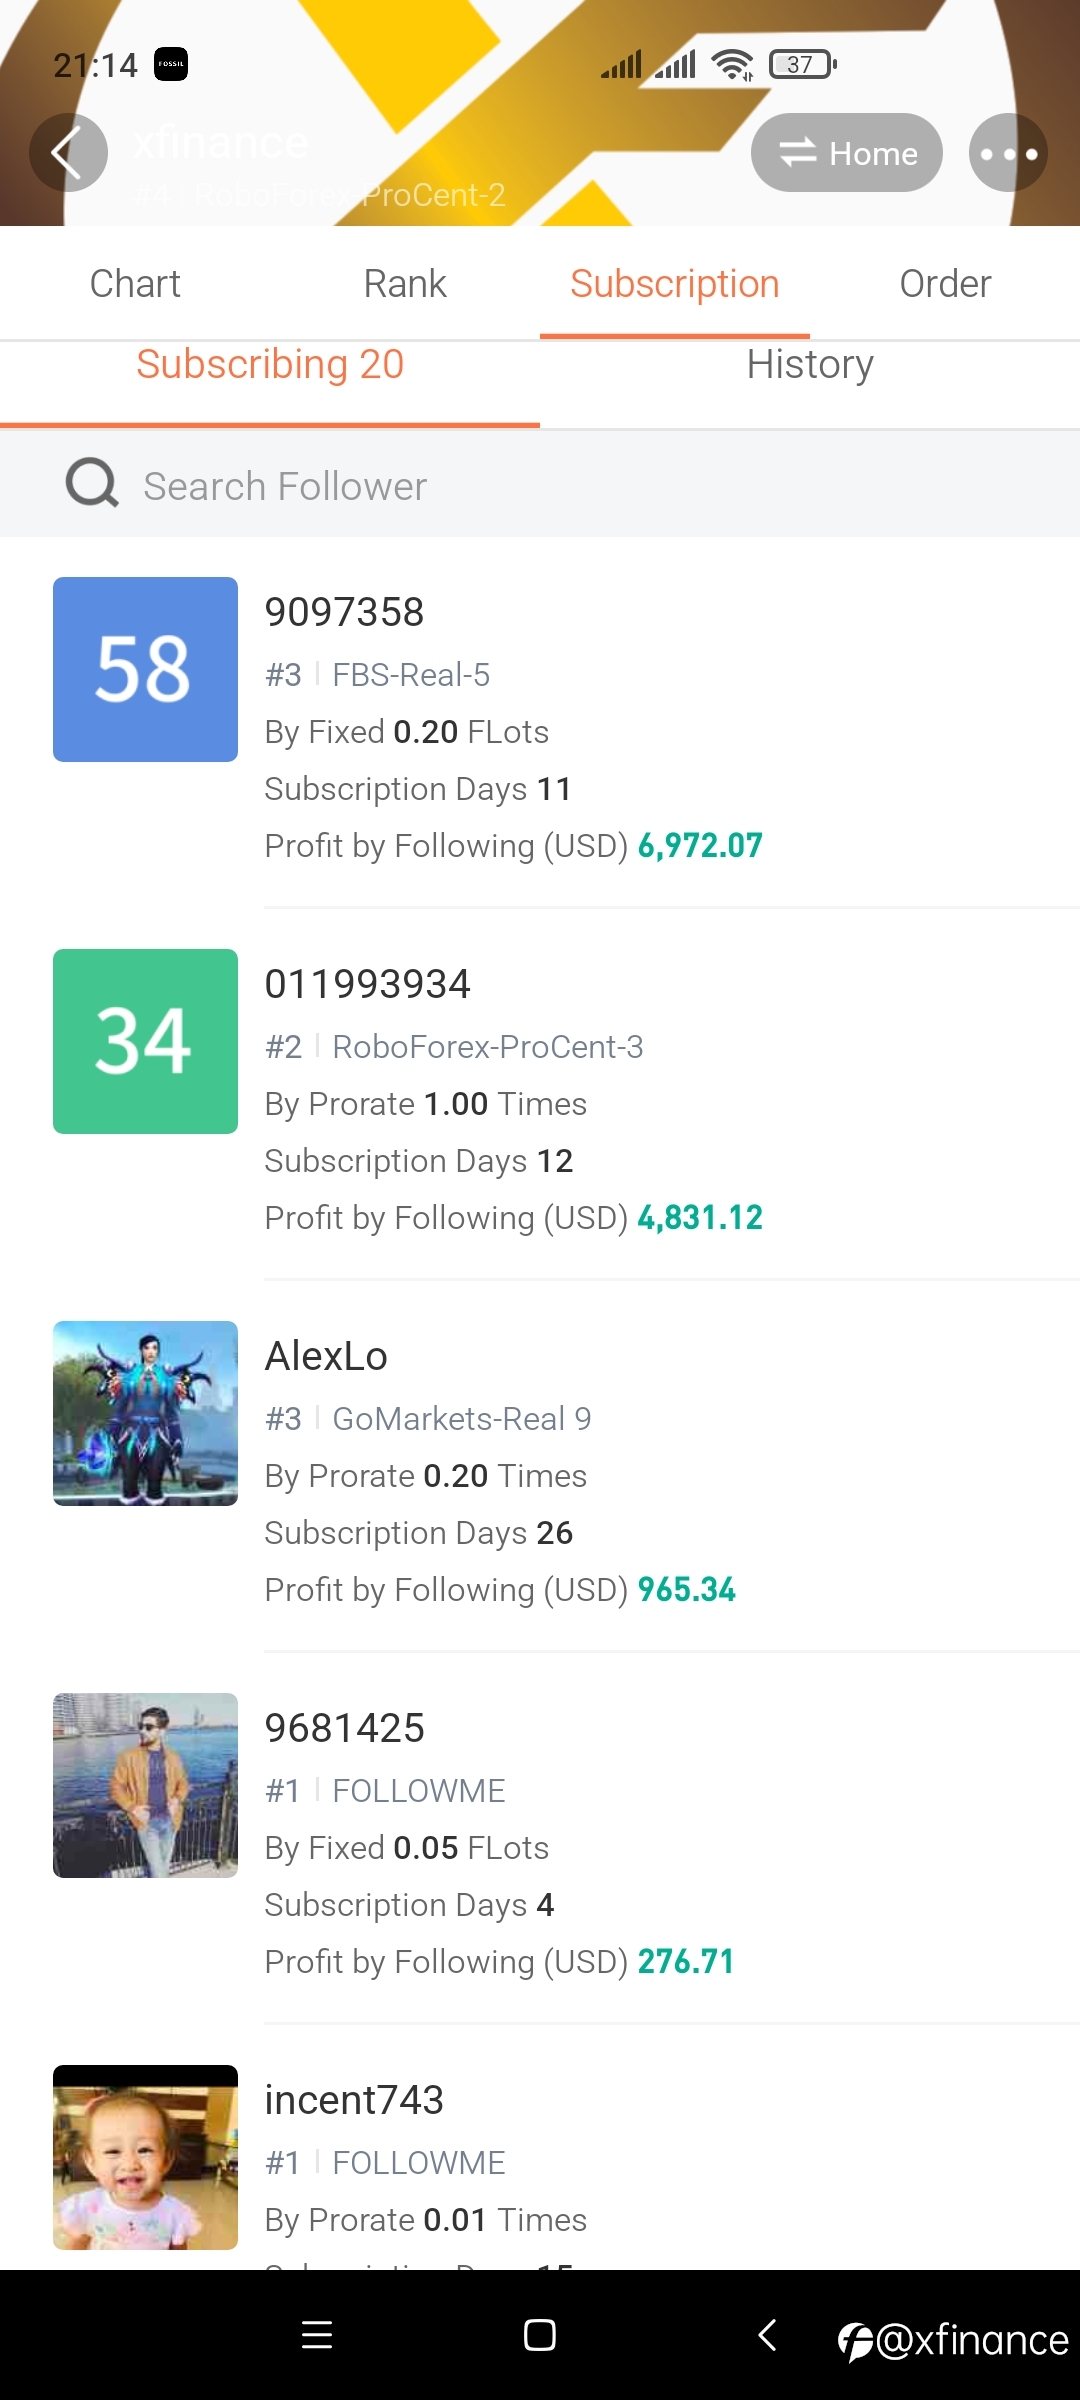Tap the search magnifier icon
The height and width of the screenshot is (2400, 1080).
click(x=92, y=484)
